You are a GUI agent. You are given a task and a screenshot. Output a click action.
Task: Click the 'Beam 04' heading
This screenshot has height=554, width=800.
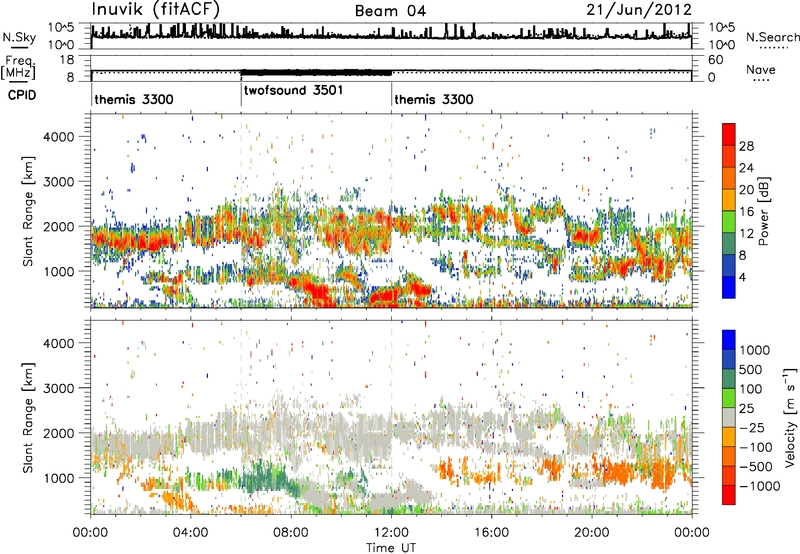pyautogui.click(x=390, y=11)
